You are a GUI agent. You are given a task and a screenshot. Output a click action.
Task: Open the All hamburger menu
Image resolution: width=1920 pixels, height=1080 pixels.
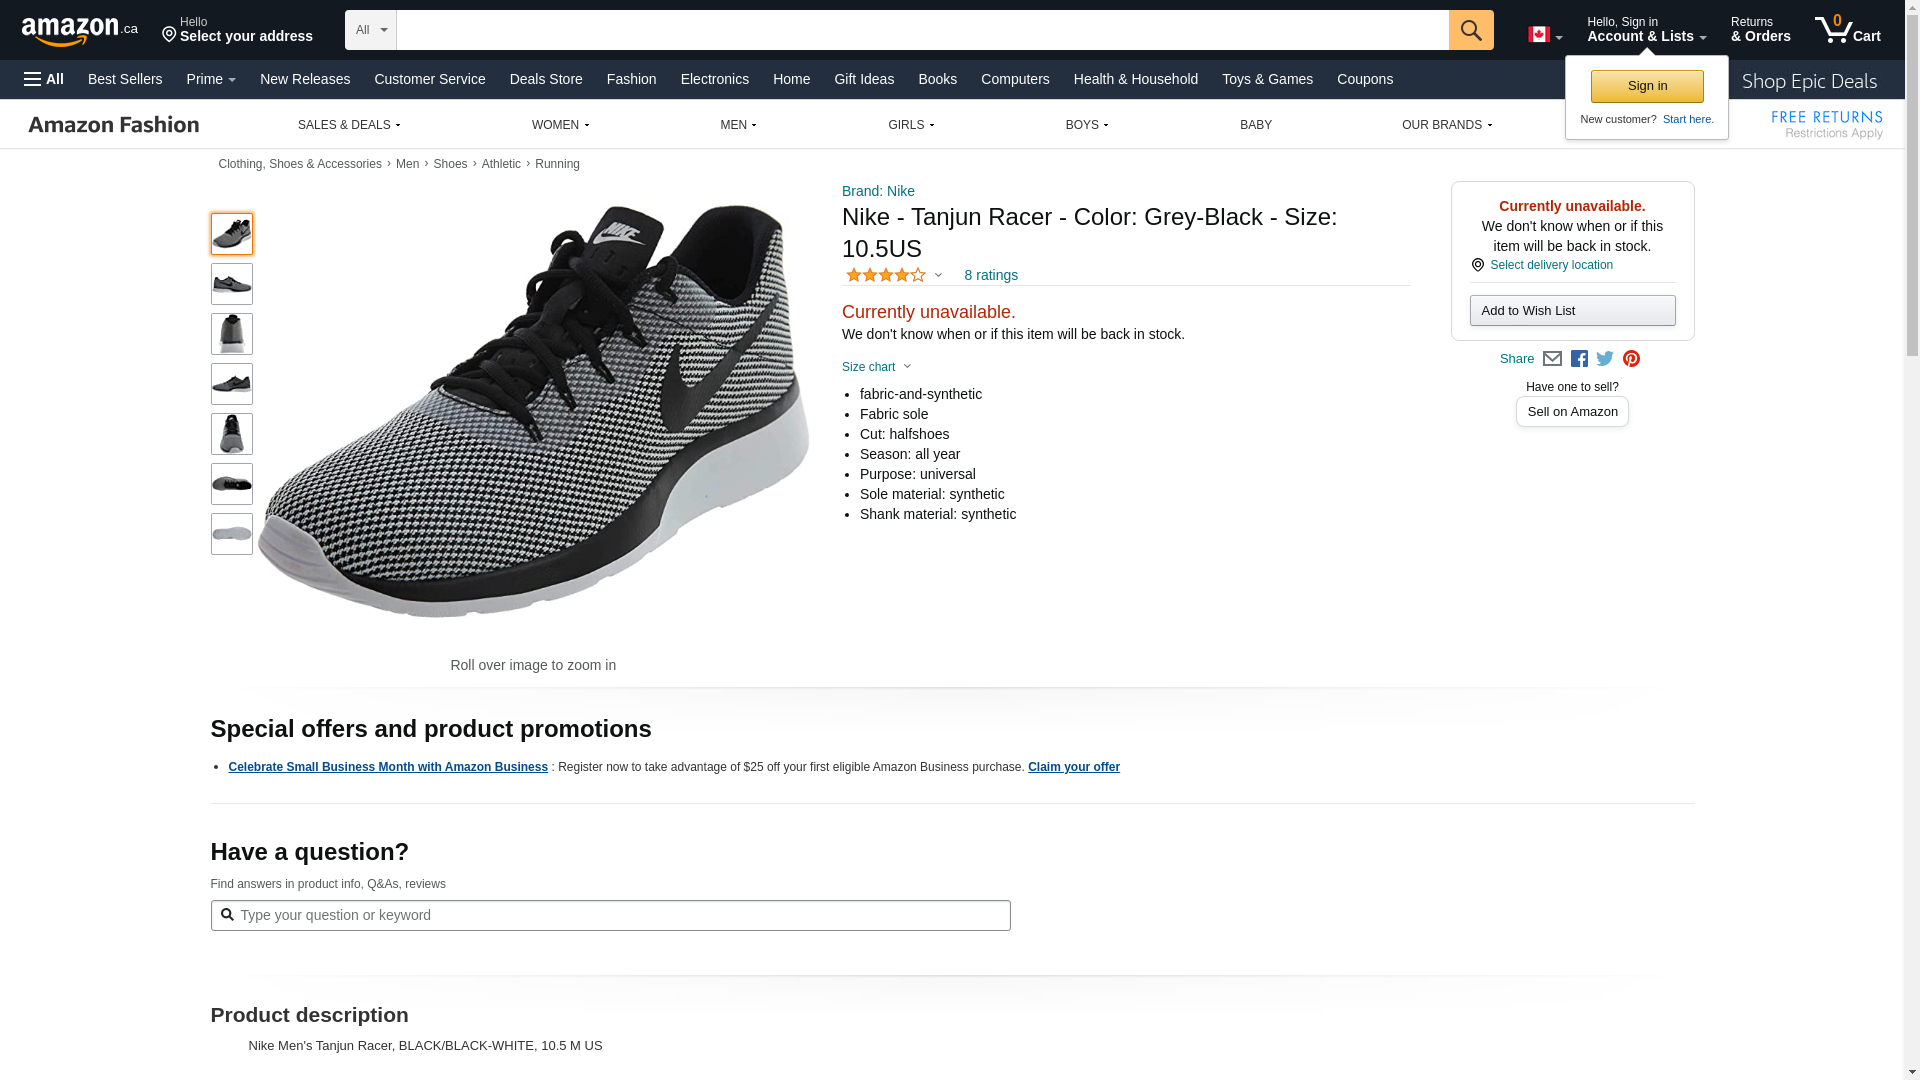(44, 79)
